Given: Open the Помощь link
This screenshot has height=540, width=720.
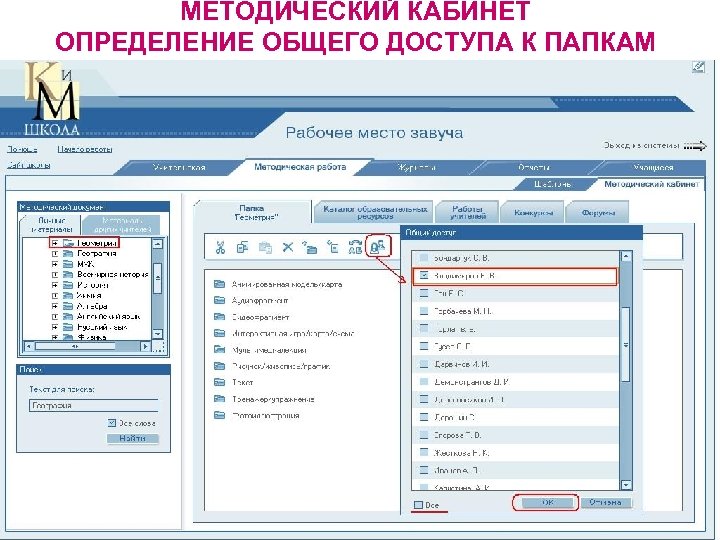Looking at the screenshot, I should (x=22, y=149).
